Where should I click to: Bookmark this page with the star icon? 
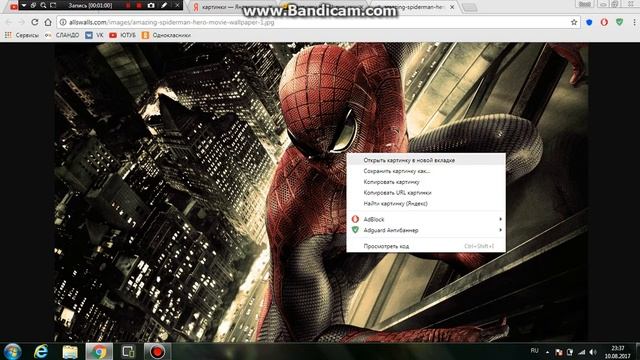[x=574, y=22]
